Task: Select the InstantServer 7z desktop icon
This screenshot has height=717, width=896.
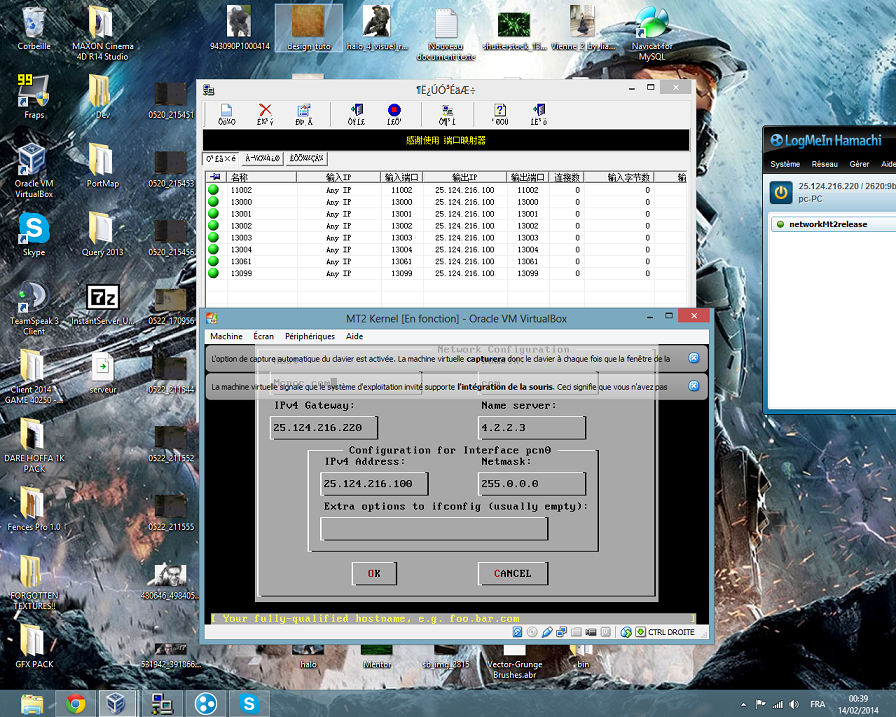Action: coord(103,305)
